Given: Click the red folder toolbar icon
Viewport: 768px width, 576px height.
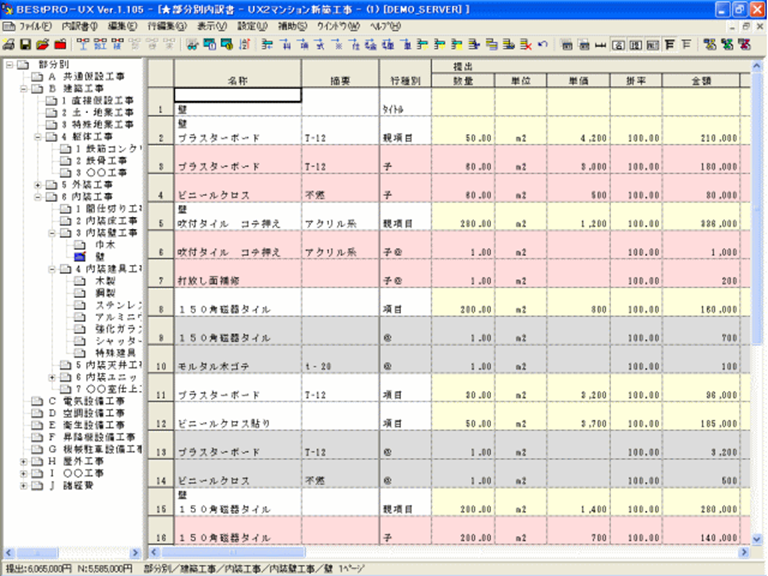Looking at the screenshot, I should point(60,45).
